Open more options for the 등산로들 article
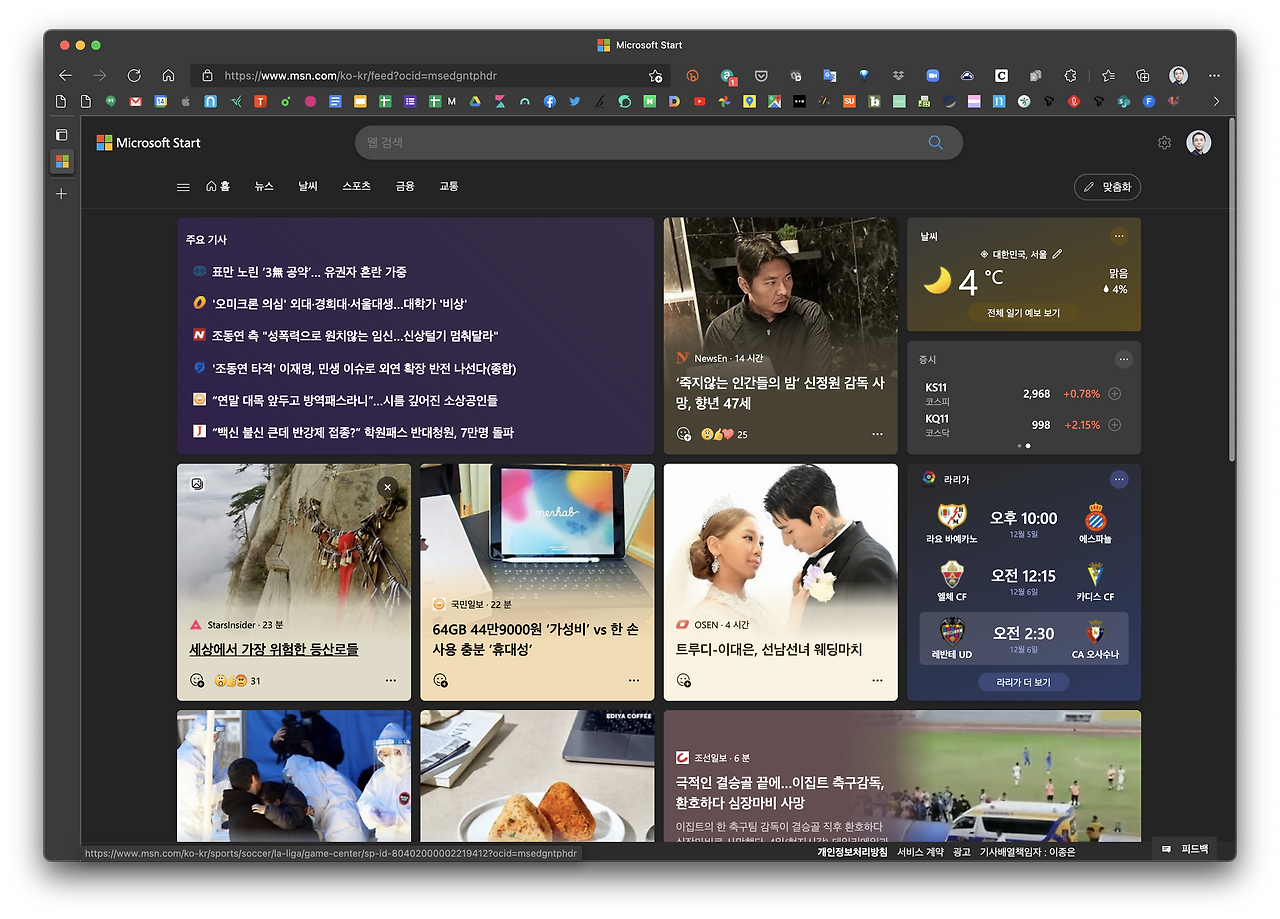Image resolution: width=1280 pixels, height=919 pixels. 390,680
